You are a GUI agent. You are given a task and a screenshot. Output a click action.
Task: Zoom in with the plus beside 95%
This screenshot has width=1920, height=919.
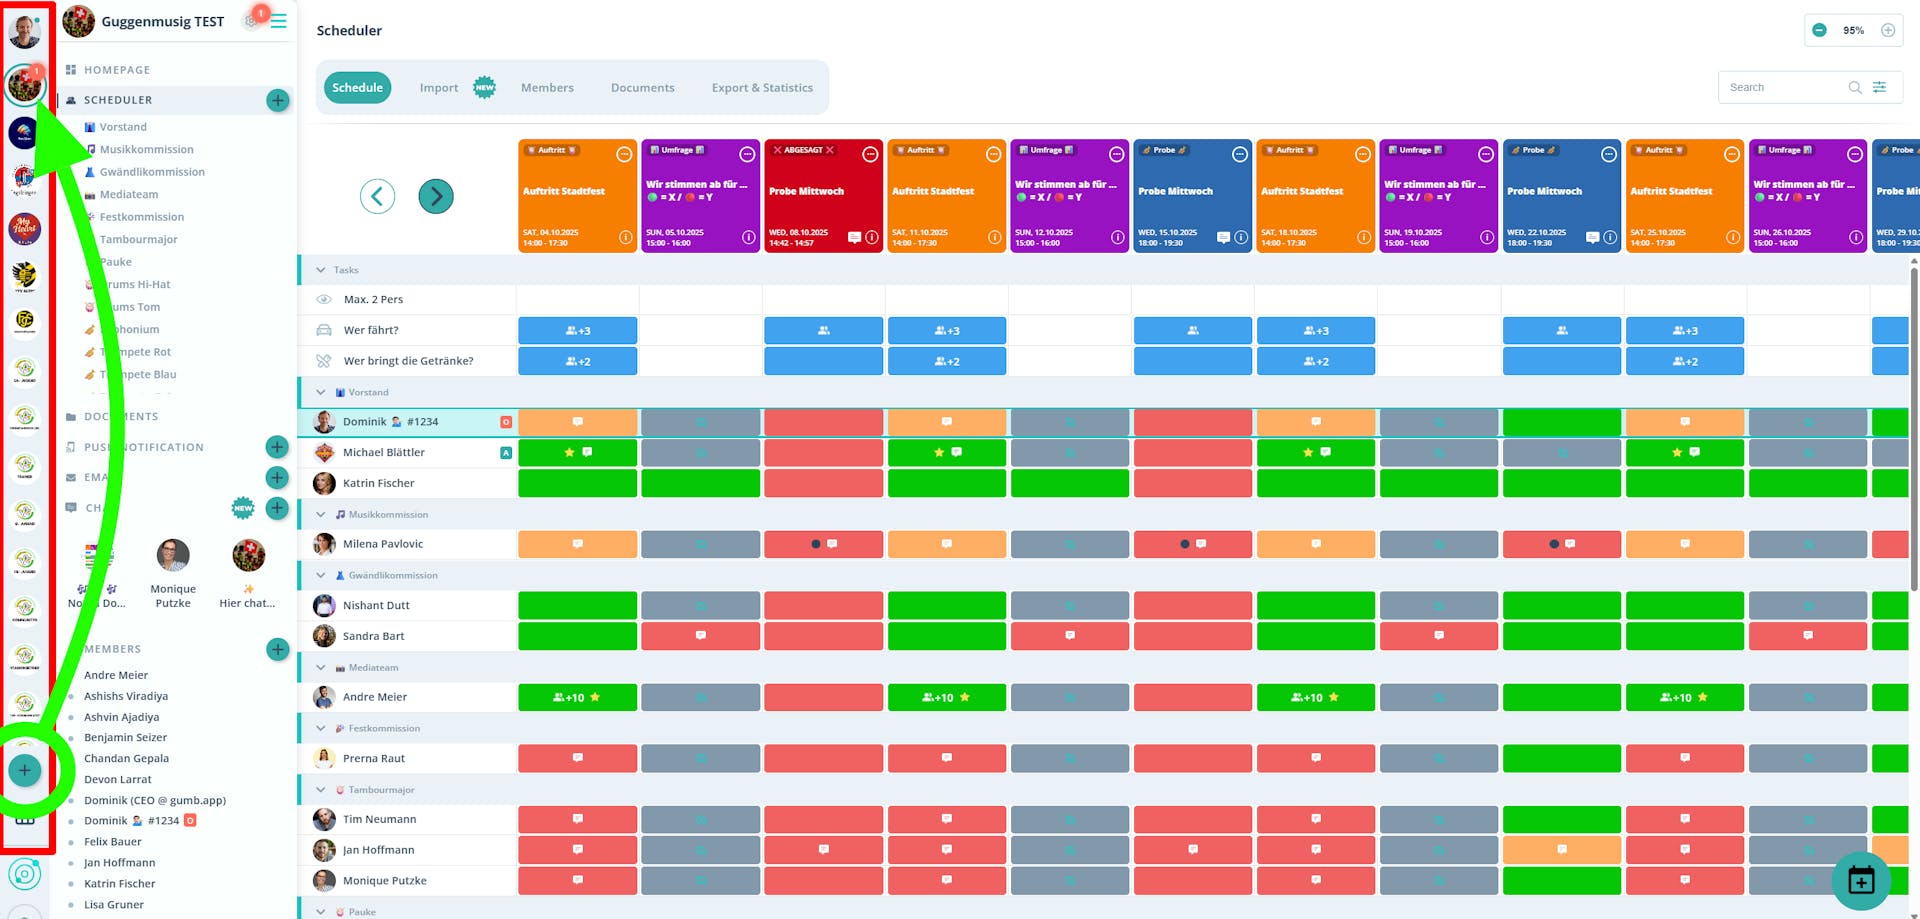pyautogui.click(x=1888, y=30)
